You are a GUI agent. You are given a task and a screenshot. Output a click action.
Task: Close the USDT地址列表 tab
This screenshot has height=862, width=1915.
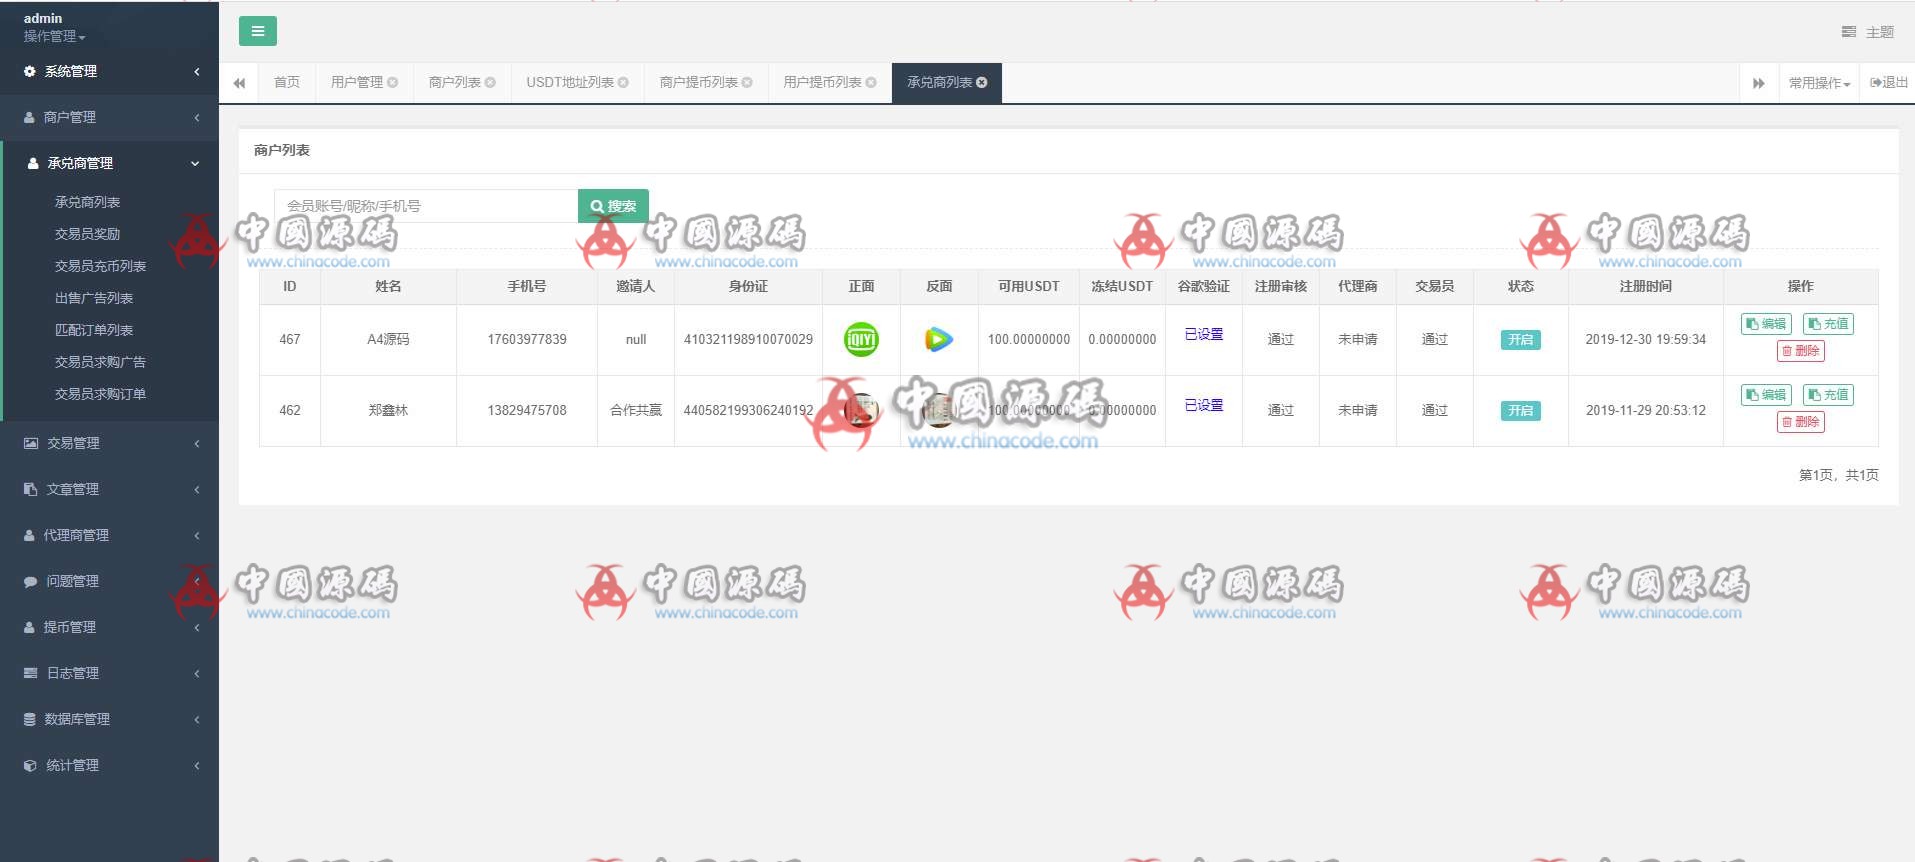[624, 82]
